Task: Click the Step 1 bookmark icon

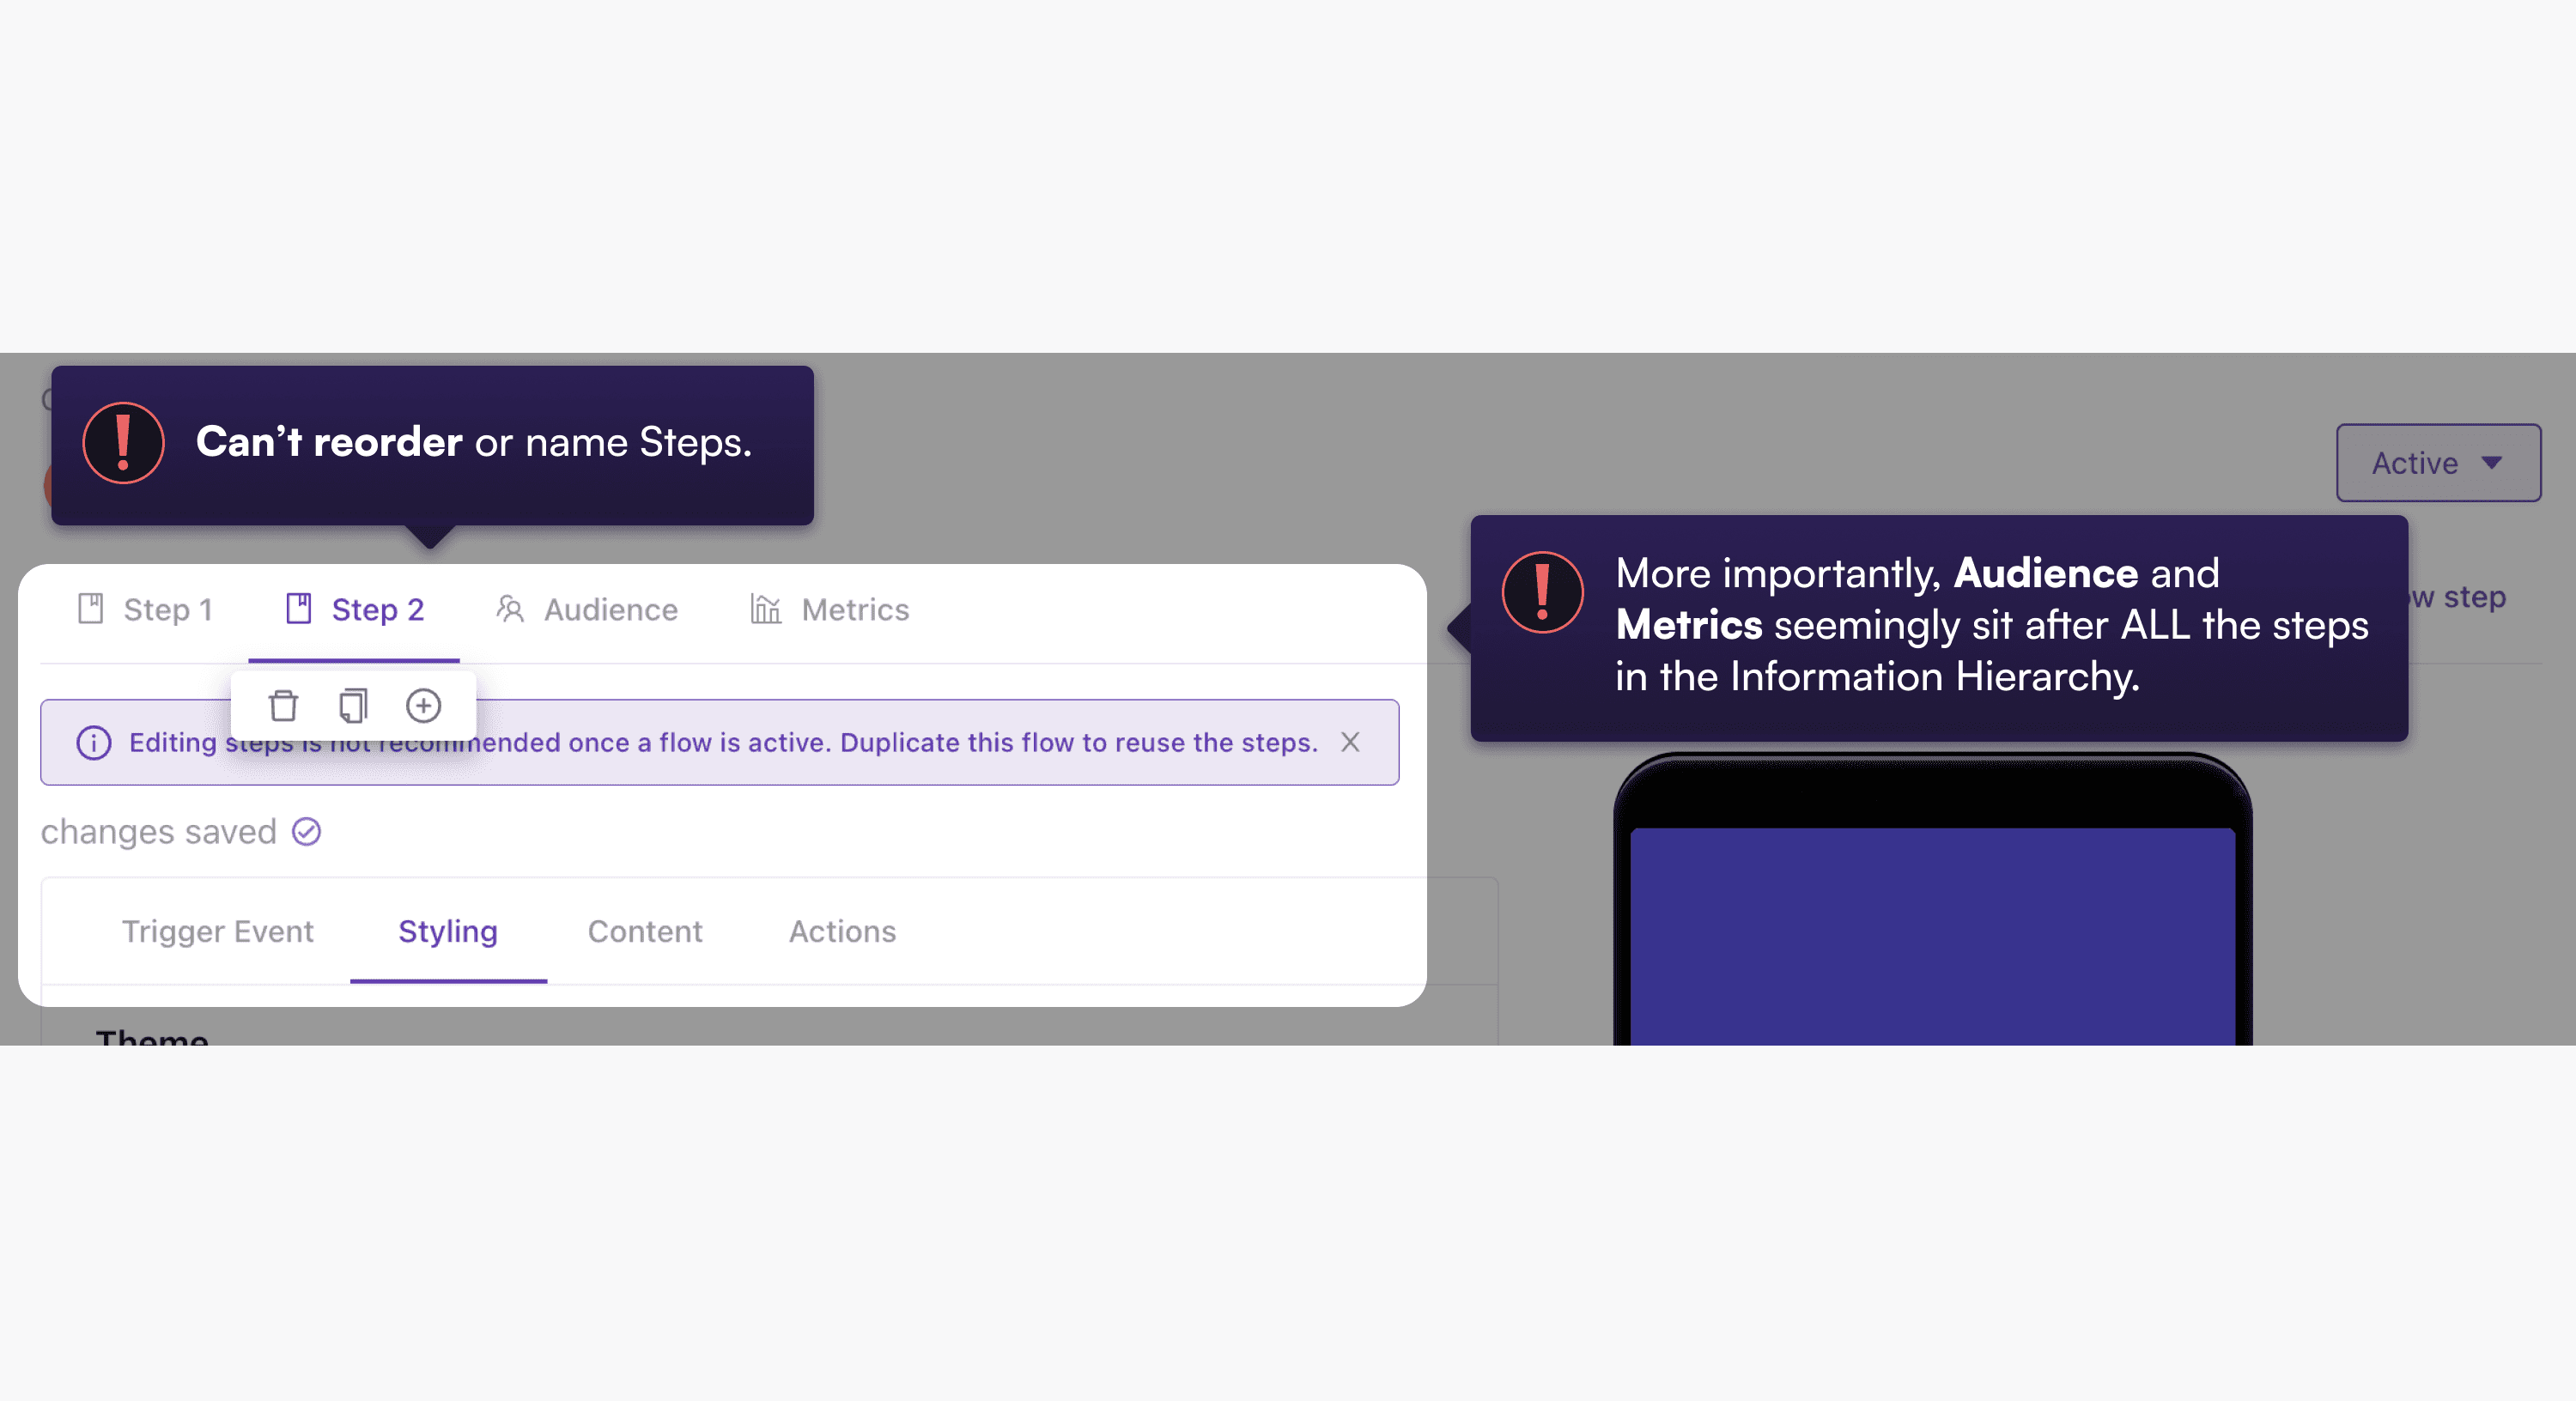Action: [x=91, y=609]
